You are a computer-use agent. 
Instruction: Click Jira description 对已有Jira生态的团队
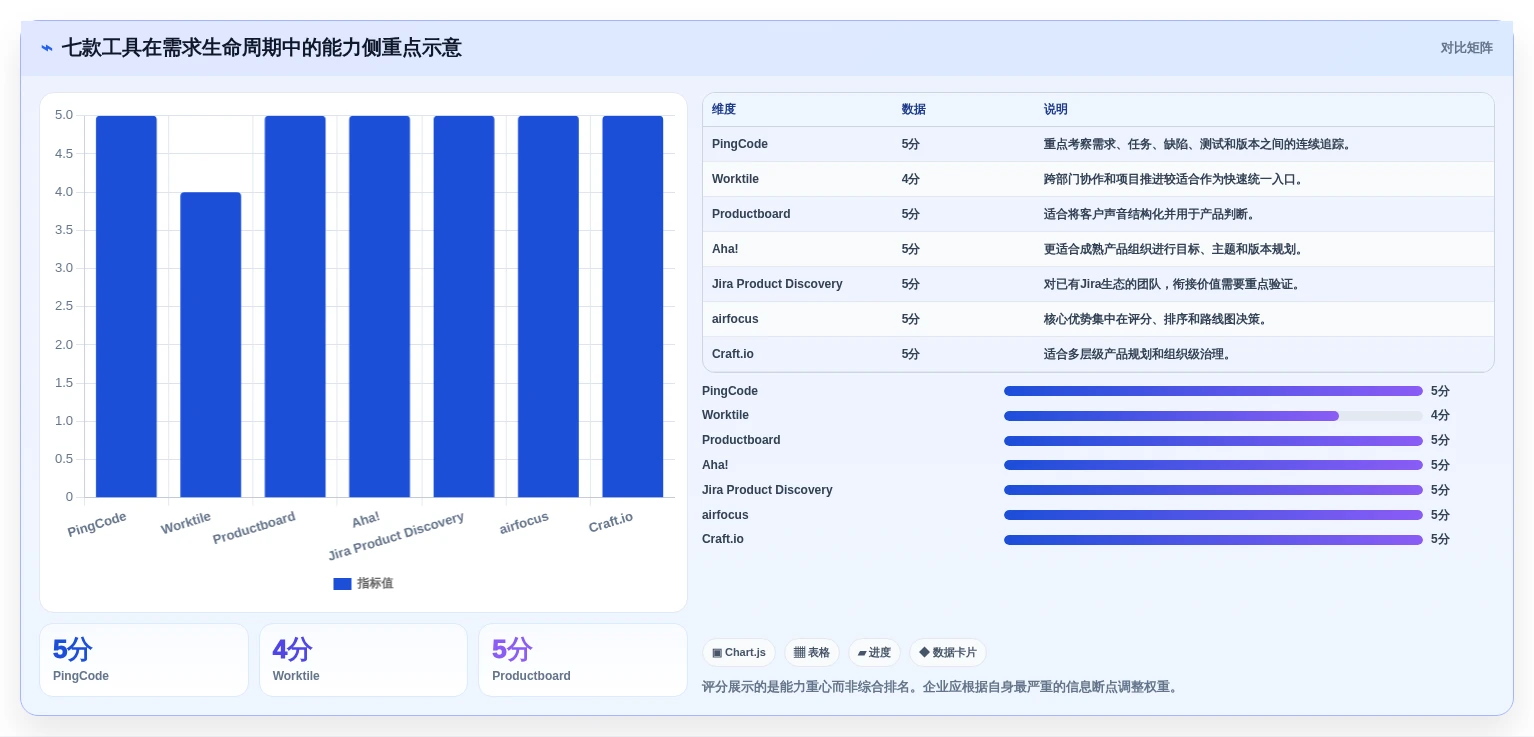(1175, 284)
